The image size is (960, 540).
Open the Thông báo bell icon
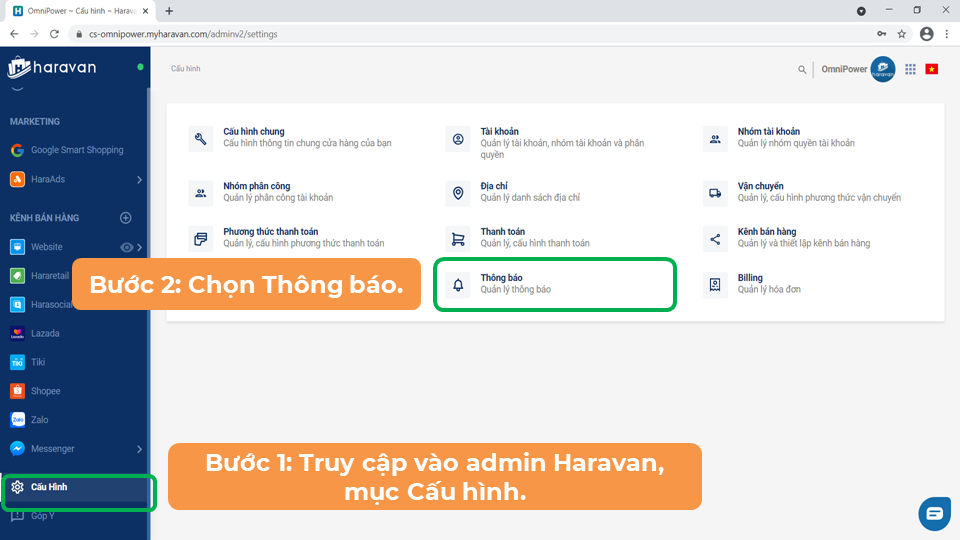coord(458,285)
